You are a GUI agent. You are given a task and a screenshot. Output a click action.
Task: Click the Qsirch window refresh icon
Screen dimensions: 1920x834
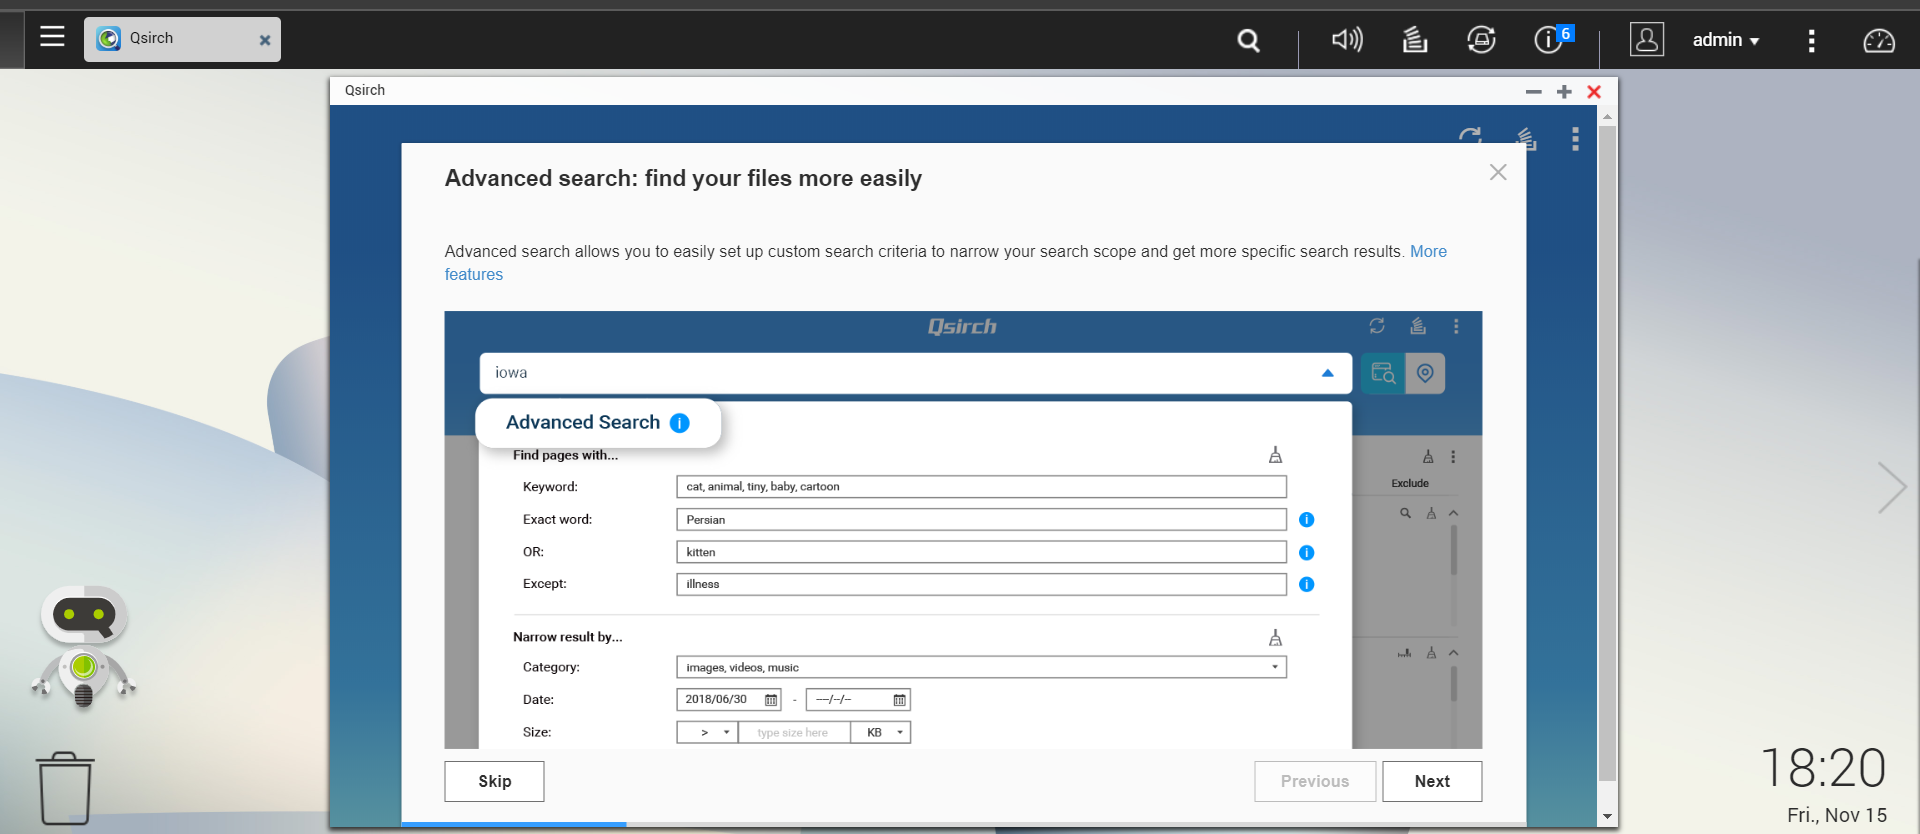coord(1469,137)
